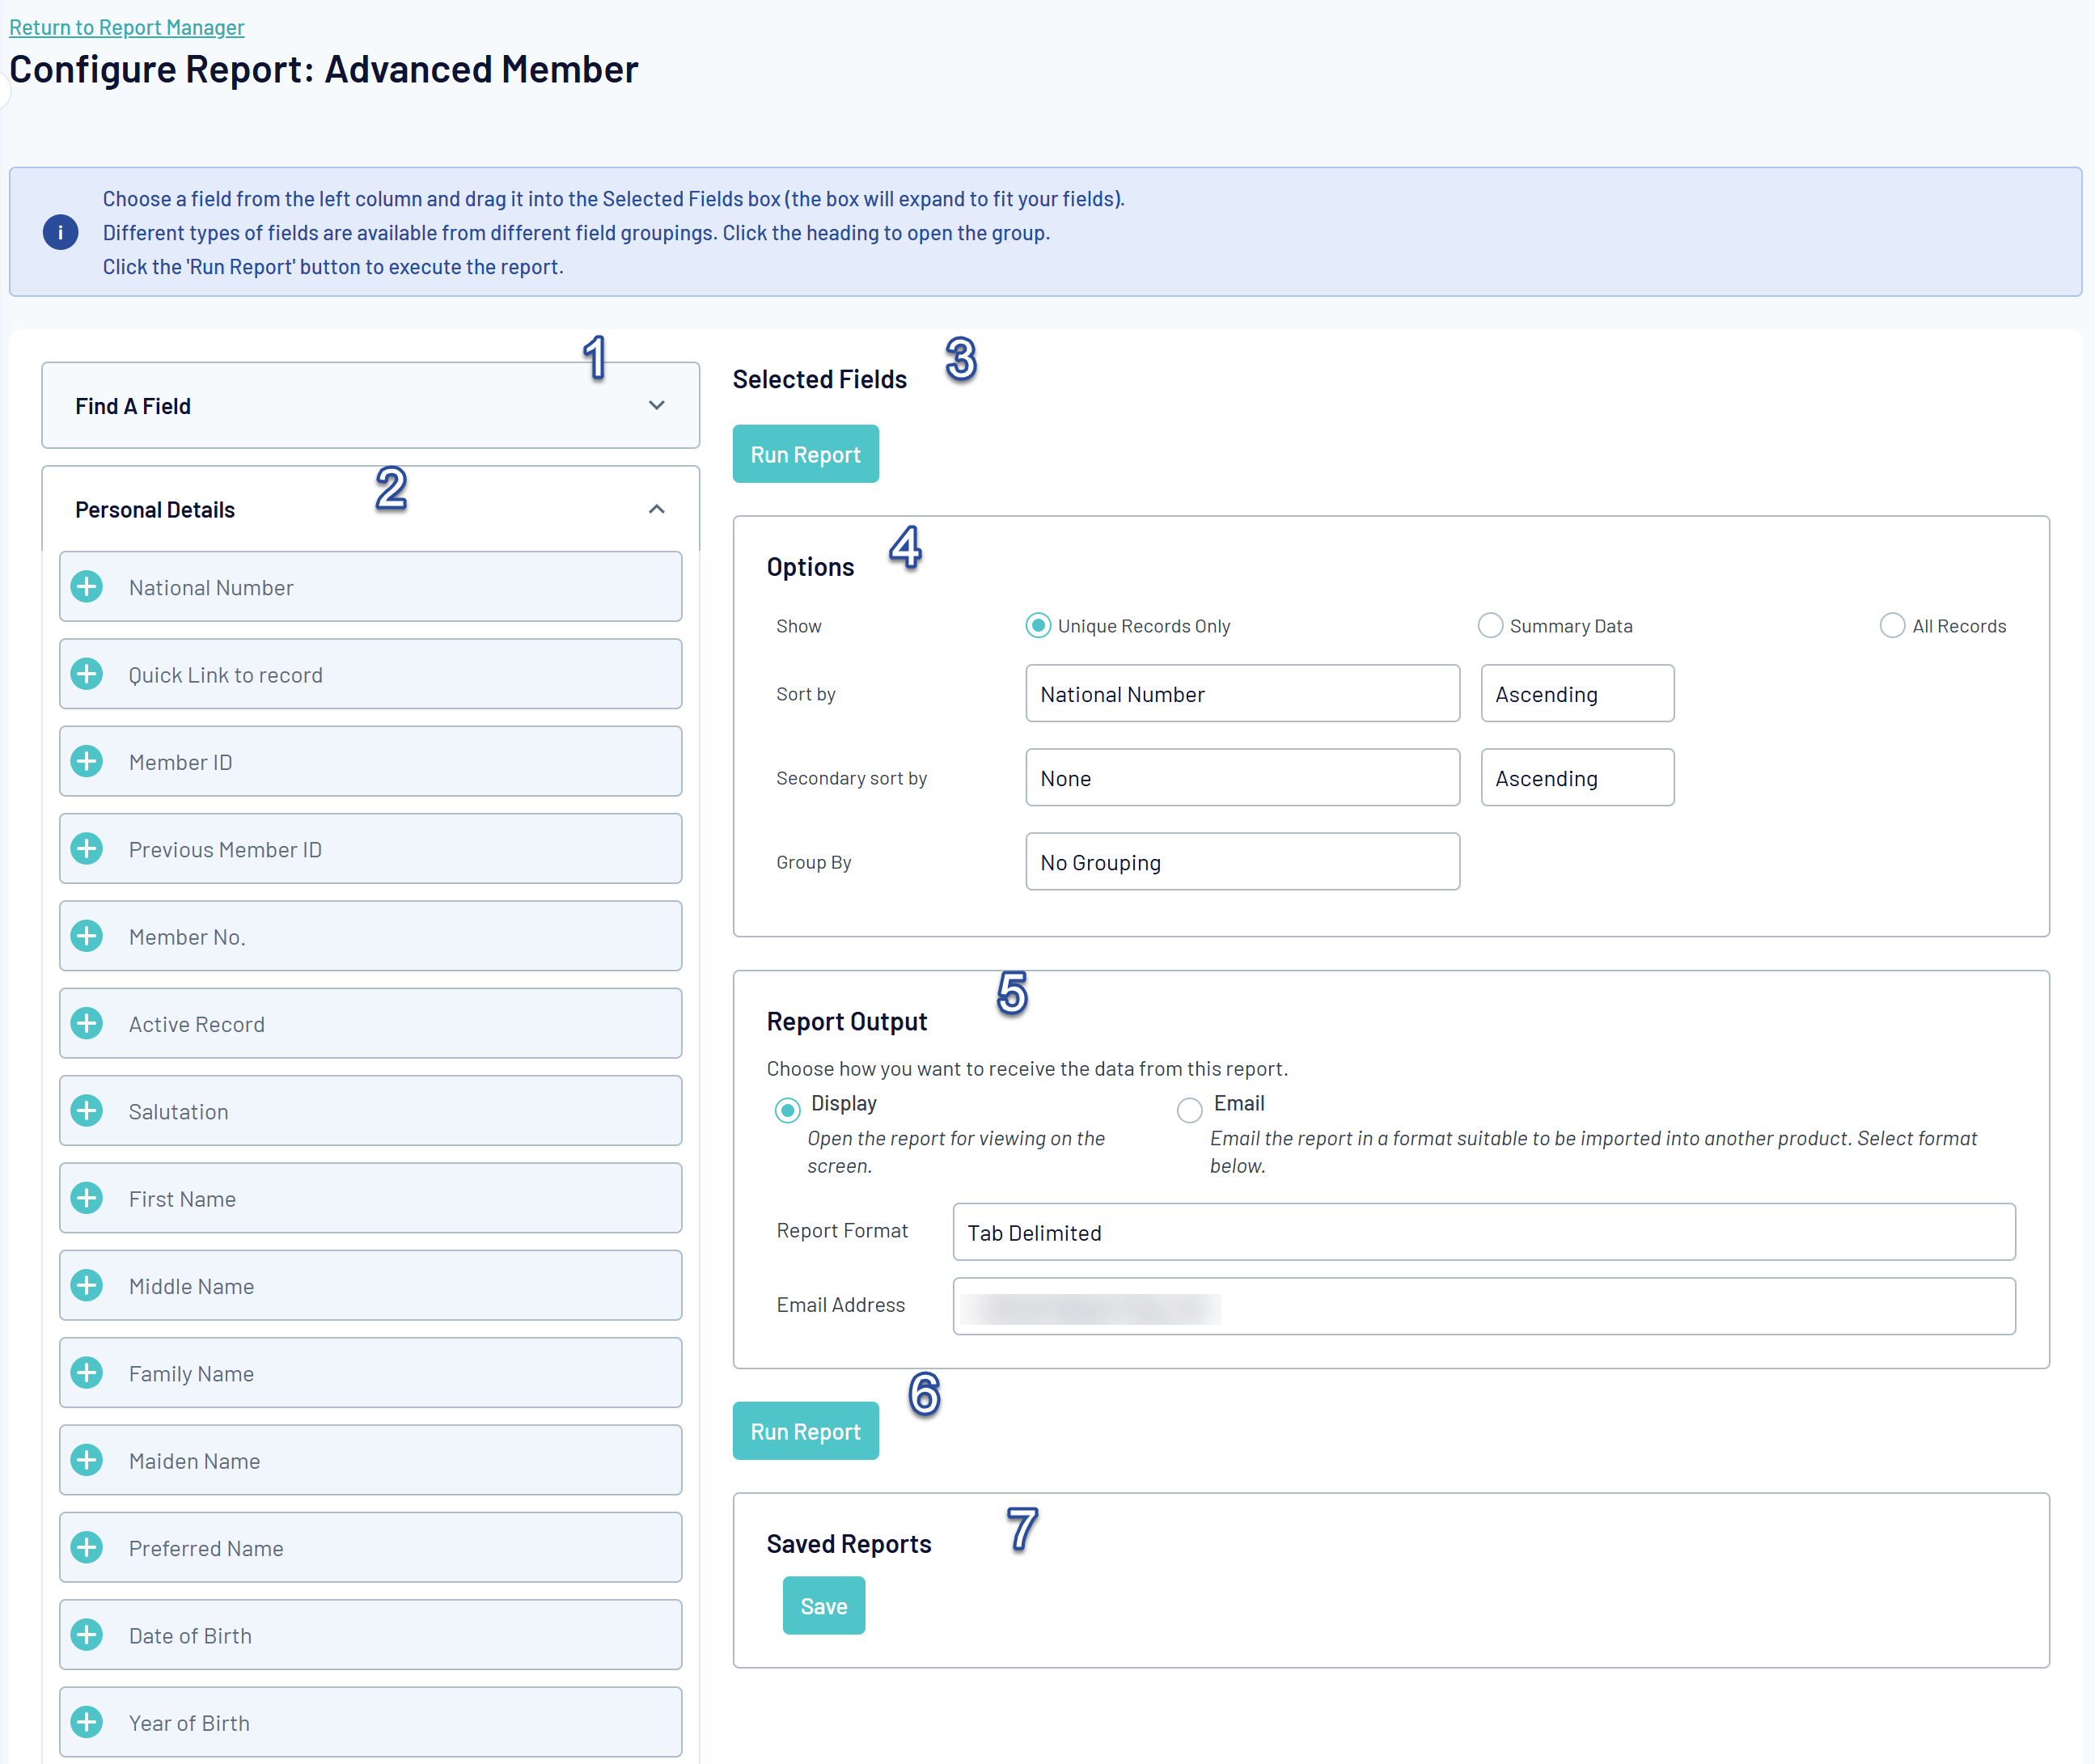Expand the Find A Field section
The height and width of the screenshot is (1764, 2095).
pyautogui.click(x=656, y=405)
